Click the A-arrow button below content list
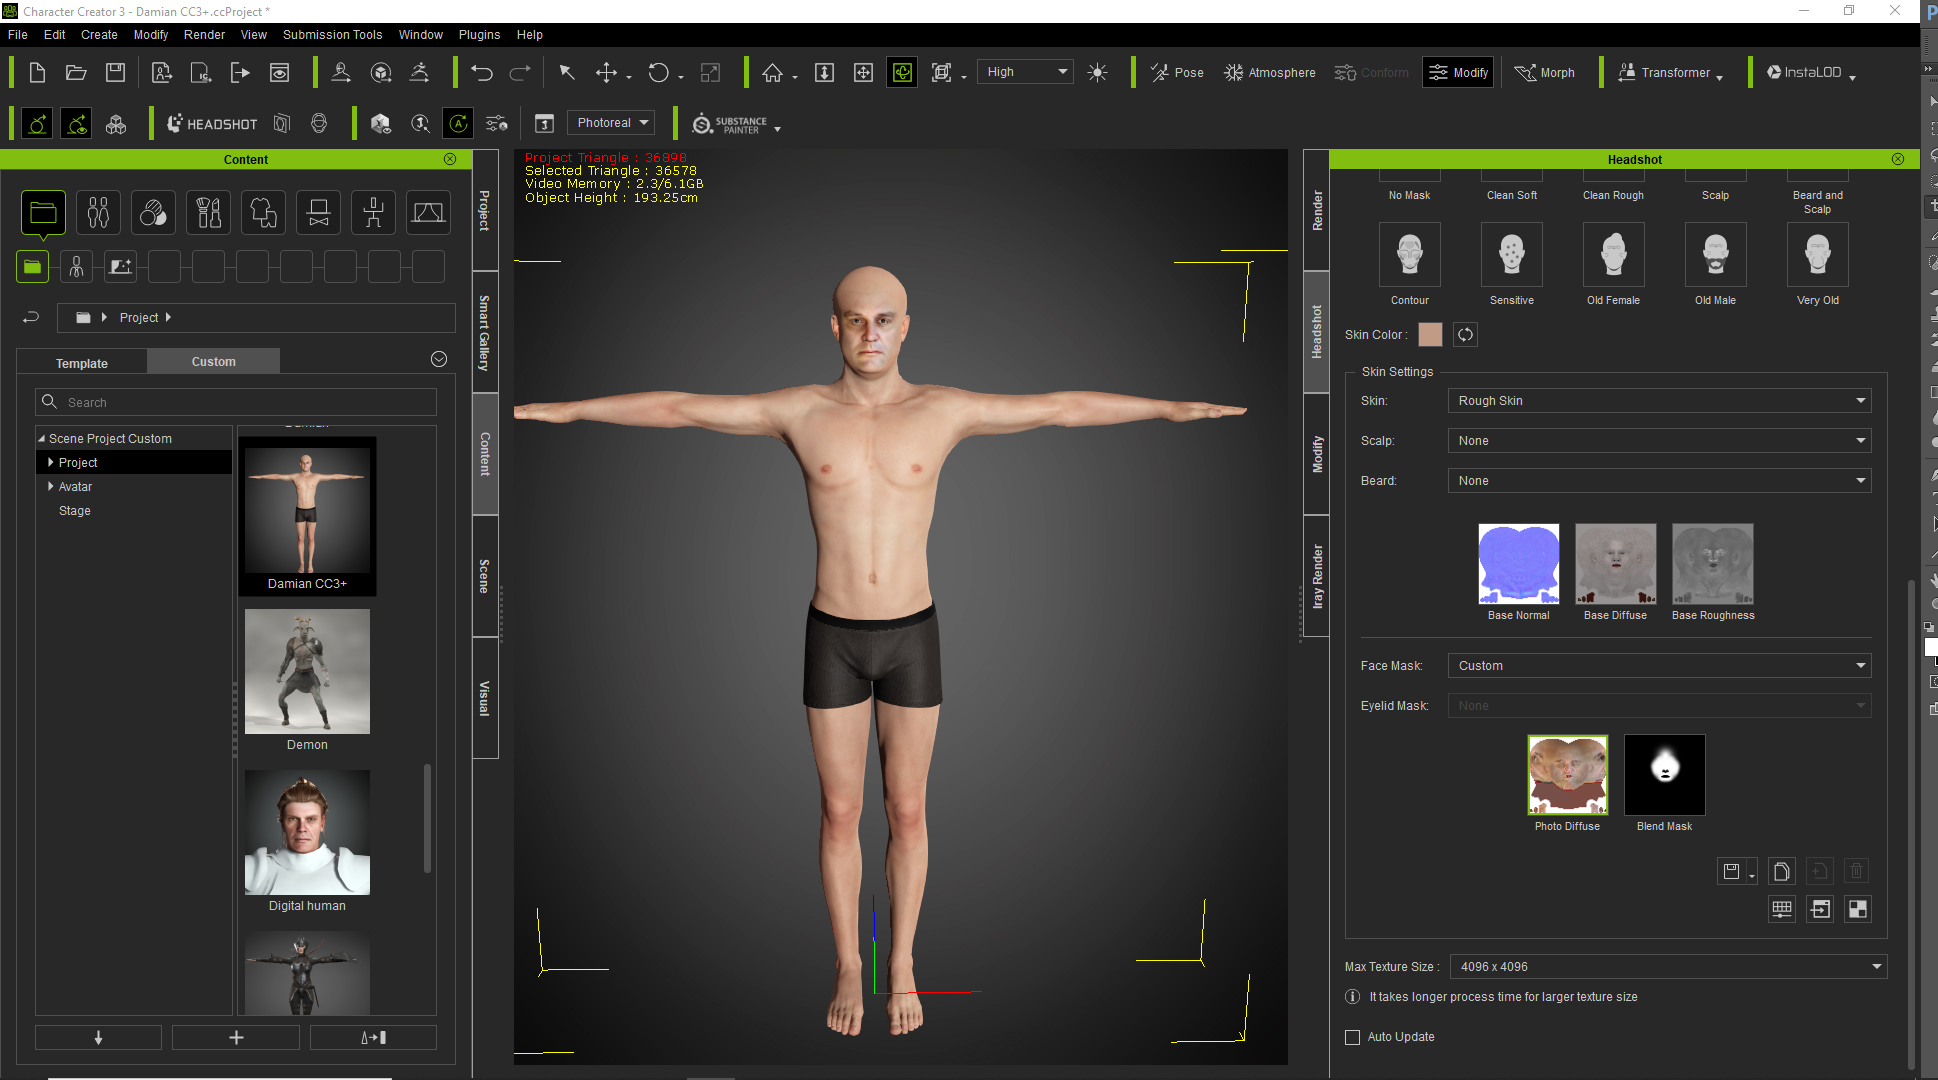The width and height of the screenshot is (1938, 1080). 373,1037
